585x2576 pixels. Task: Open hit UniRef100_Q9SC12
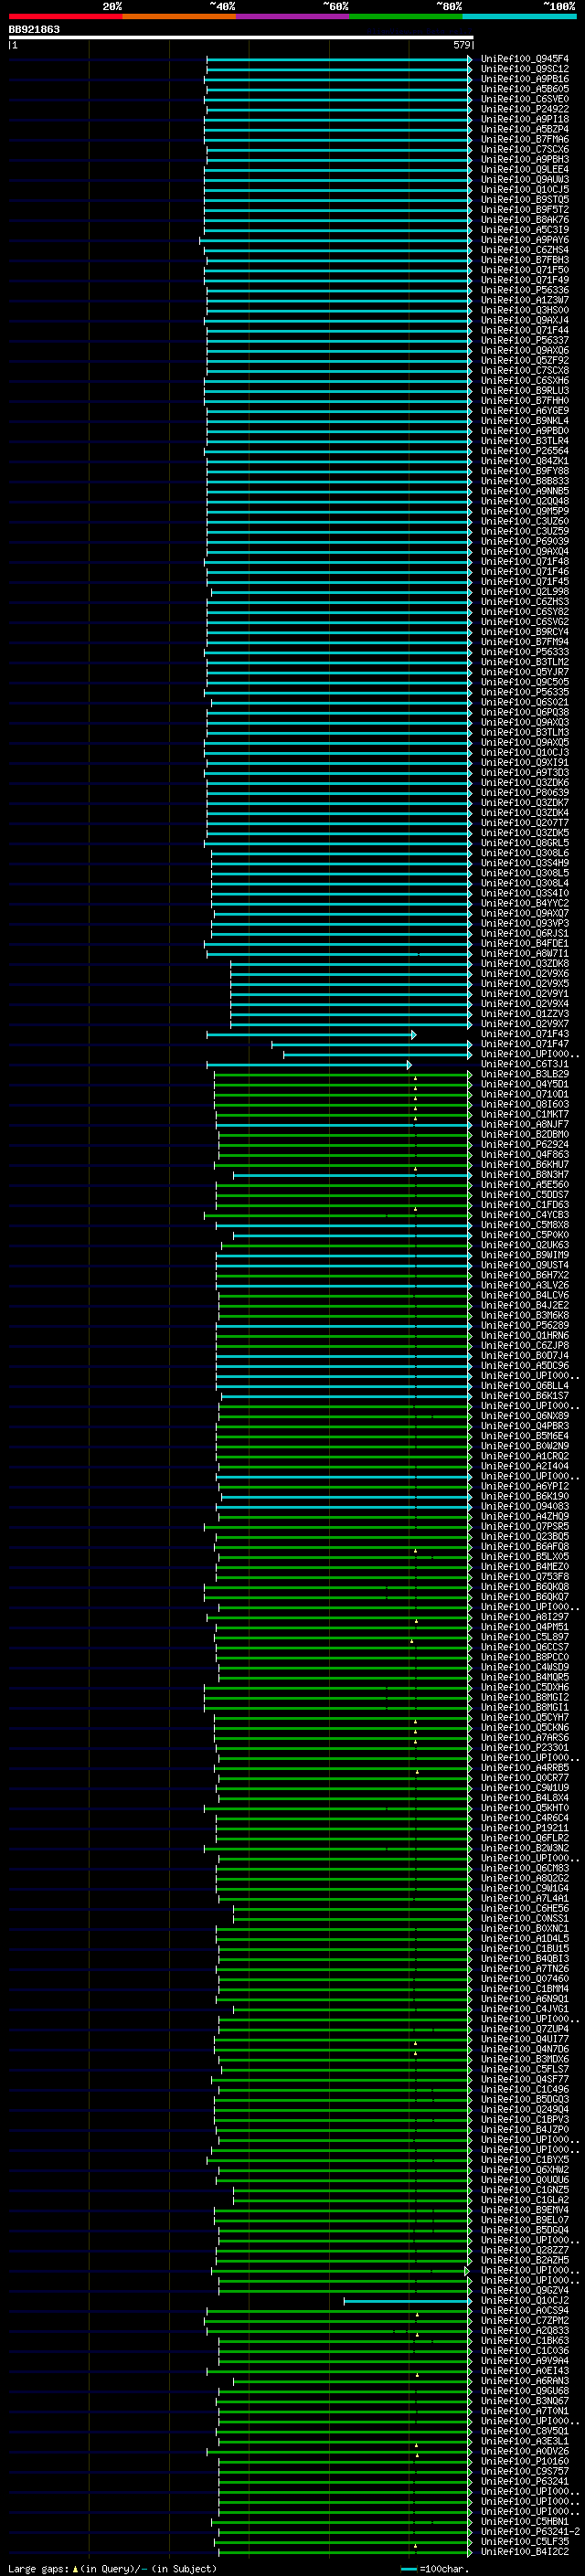525,69
